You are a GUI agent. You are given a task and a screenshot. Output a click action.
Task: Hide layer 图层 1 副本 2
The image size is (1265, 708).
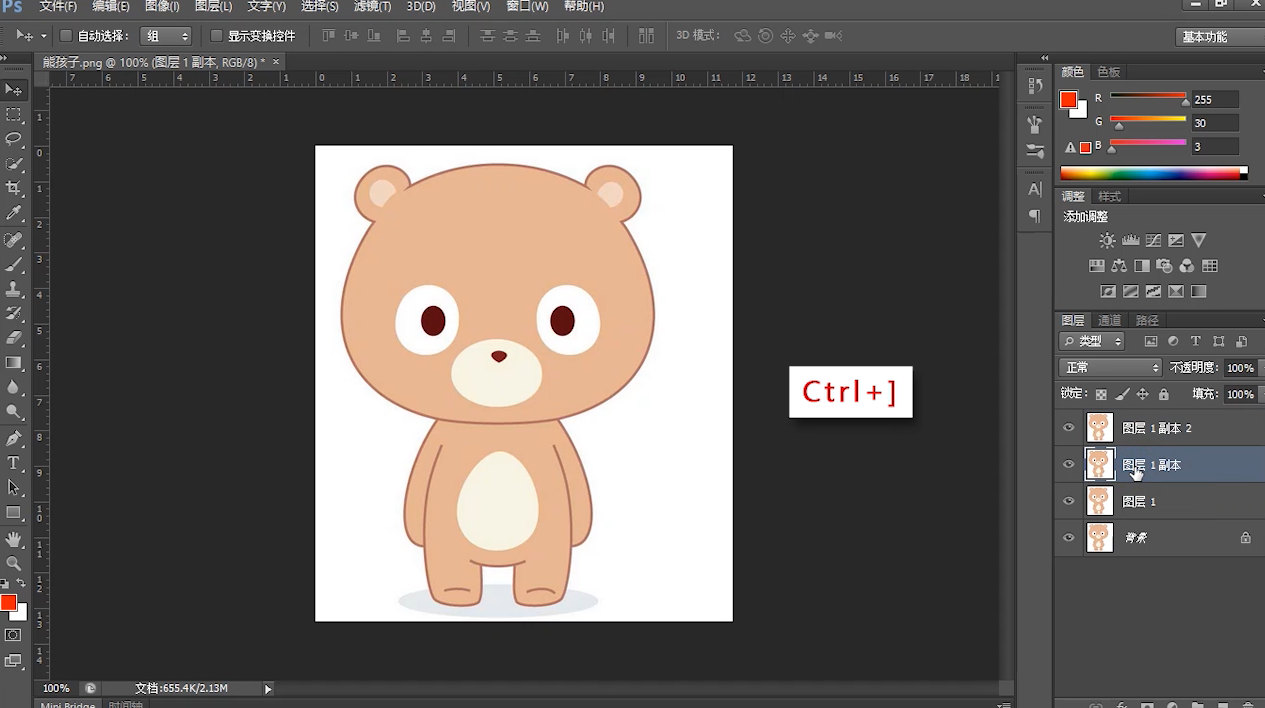(1069, 428)
